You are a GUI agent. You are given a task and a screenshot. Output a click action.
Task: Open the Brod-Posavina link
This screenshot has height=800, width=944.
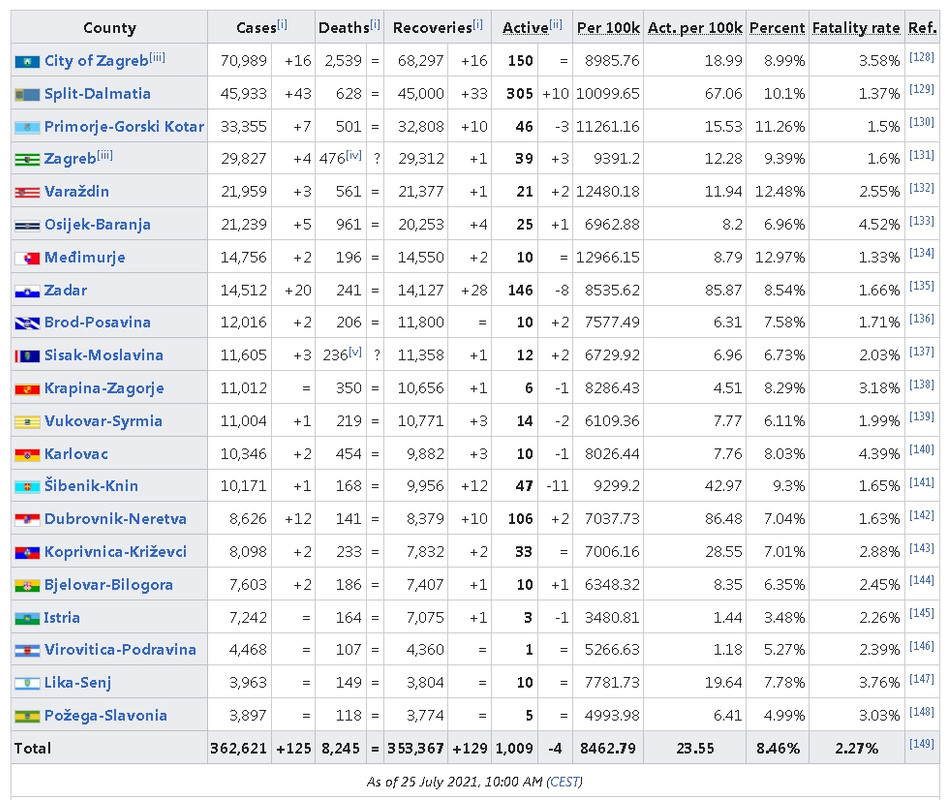coord(97,323)
